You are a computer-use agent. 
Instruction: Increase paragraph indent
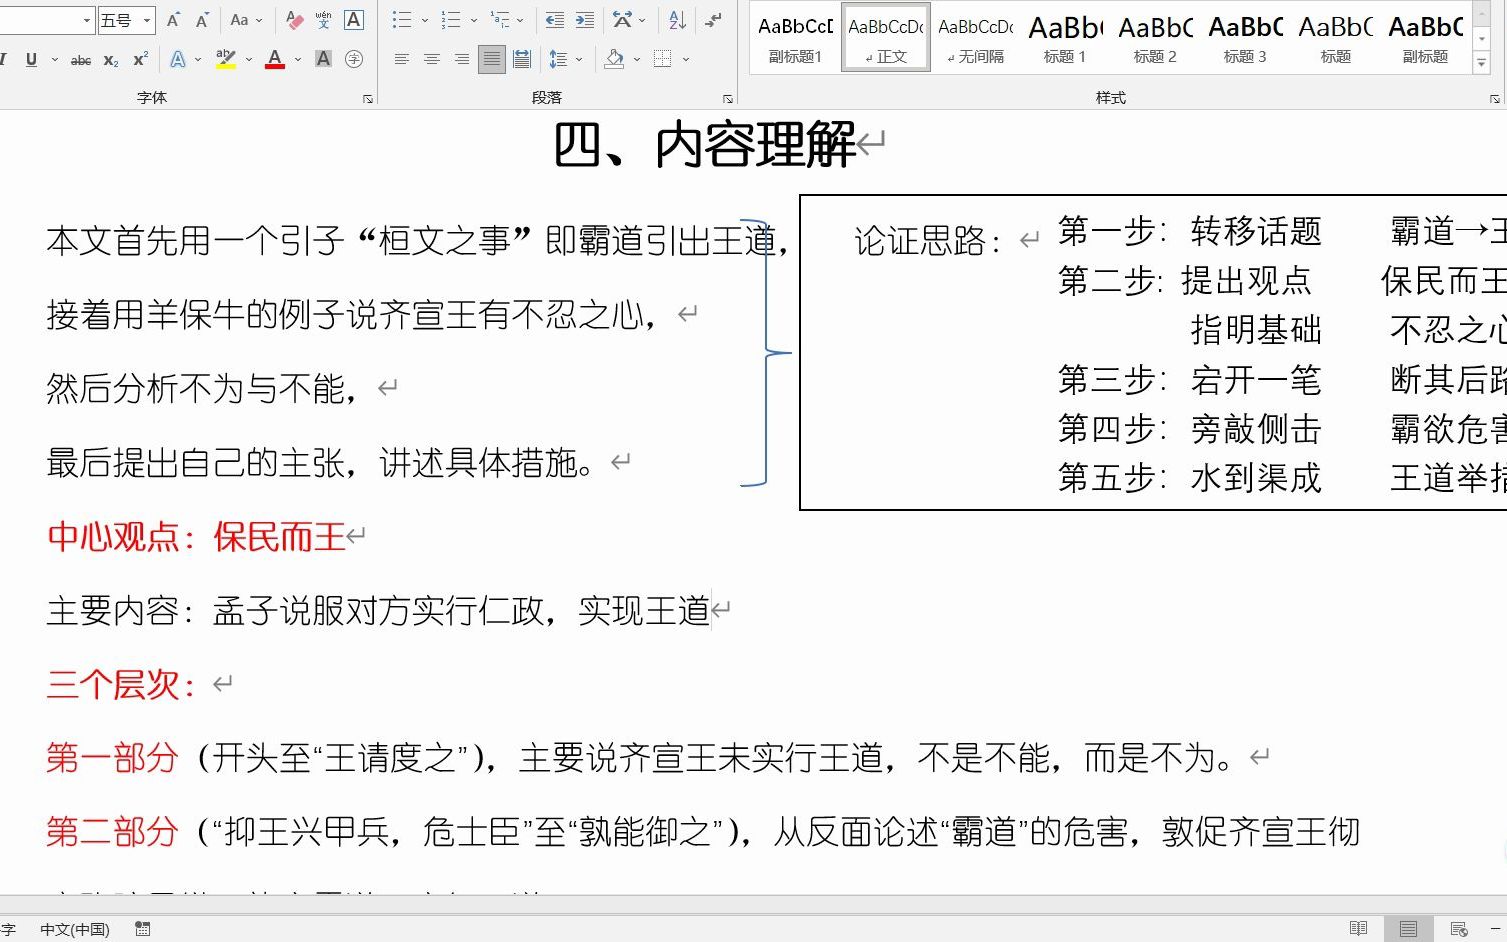coord(585,20)
